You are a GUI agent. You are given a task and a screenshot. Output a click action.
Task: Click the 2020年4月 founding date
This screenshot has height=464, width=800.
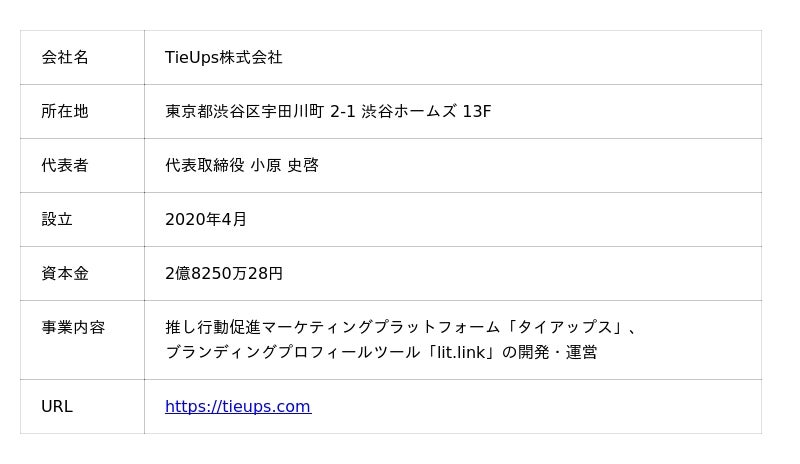(206, 219)
